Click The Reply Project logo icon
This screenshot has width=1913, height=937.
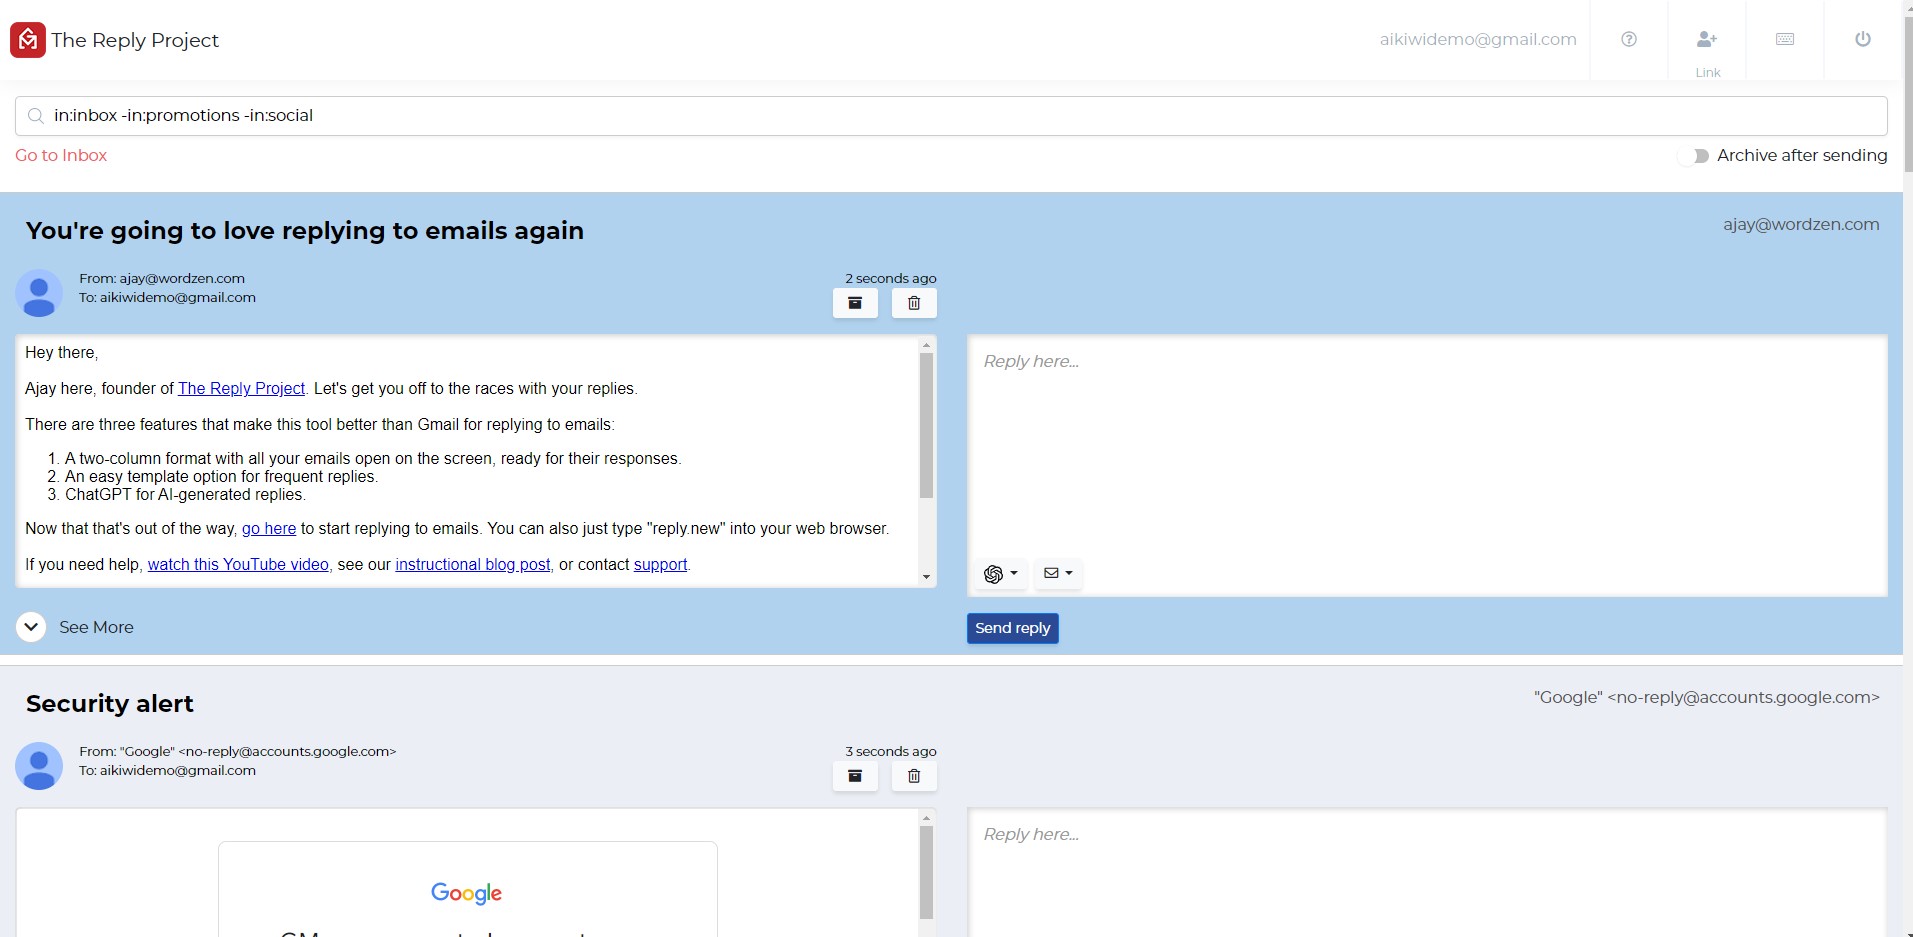click(x=28, y=40)
